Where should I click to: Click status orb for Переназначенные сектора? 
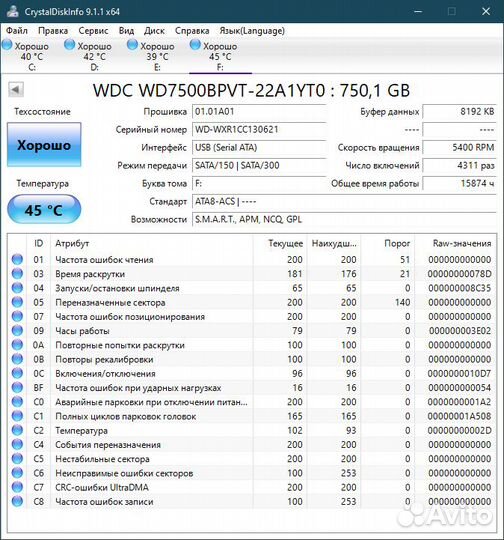(17, 302)
